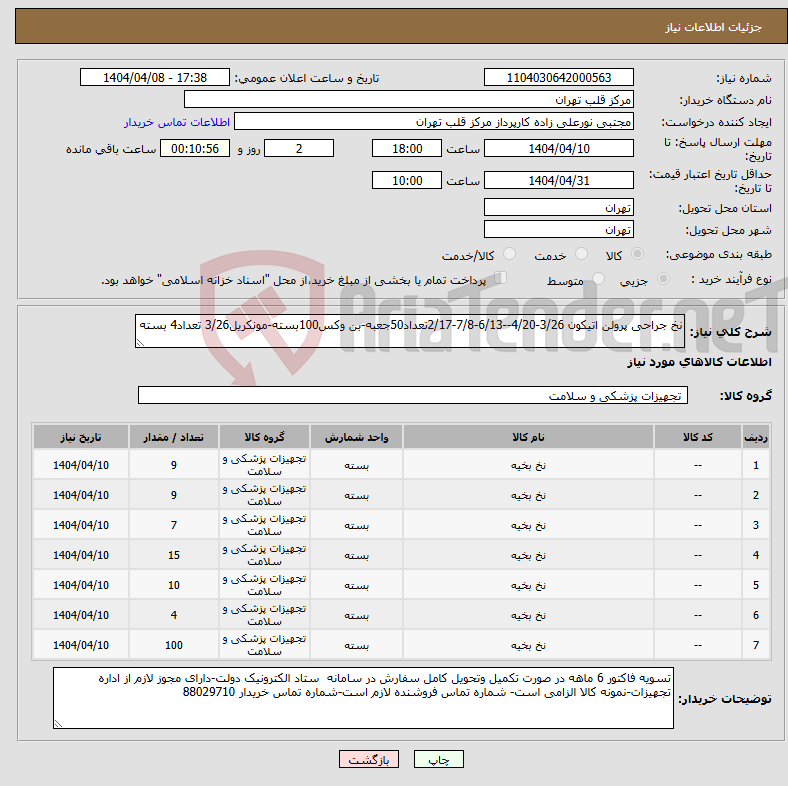
Task: Click quantity 15 in row 4
Action: pos(174,555)
